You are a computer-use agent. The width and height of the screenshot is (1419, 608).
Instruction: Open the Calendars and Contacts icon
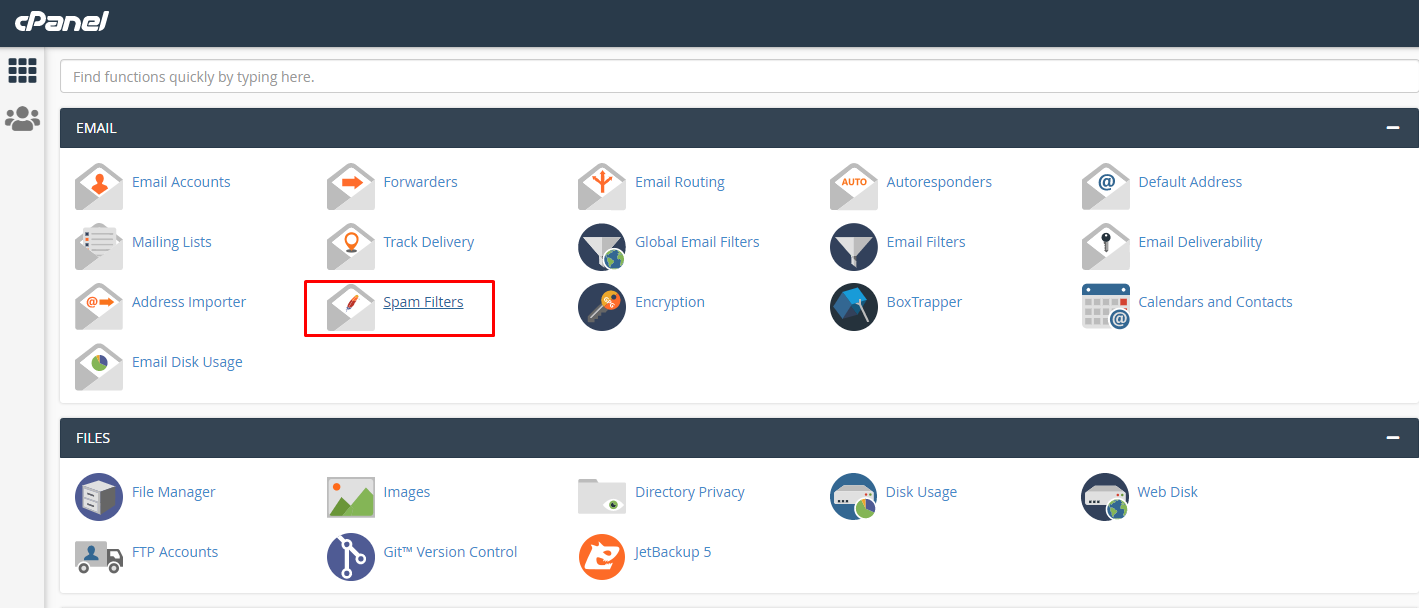tap(1106, 306)
